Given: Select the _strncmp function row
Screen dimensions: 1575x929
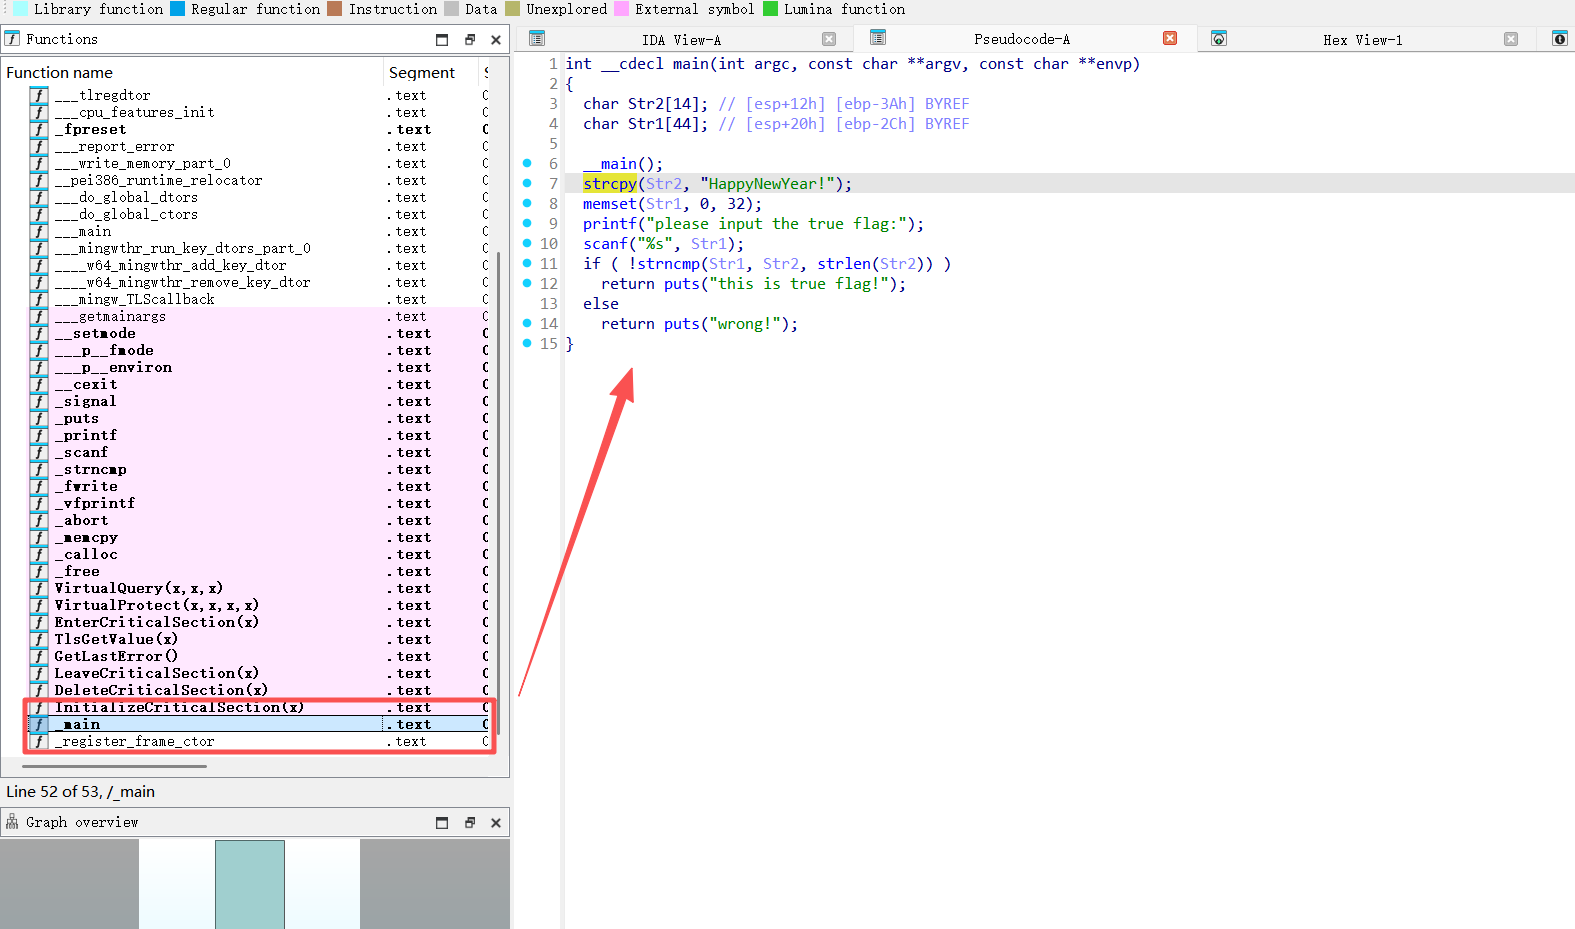Looking at the screenshot, I should [x=258, y=469].
